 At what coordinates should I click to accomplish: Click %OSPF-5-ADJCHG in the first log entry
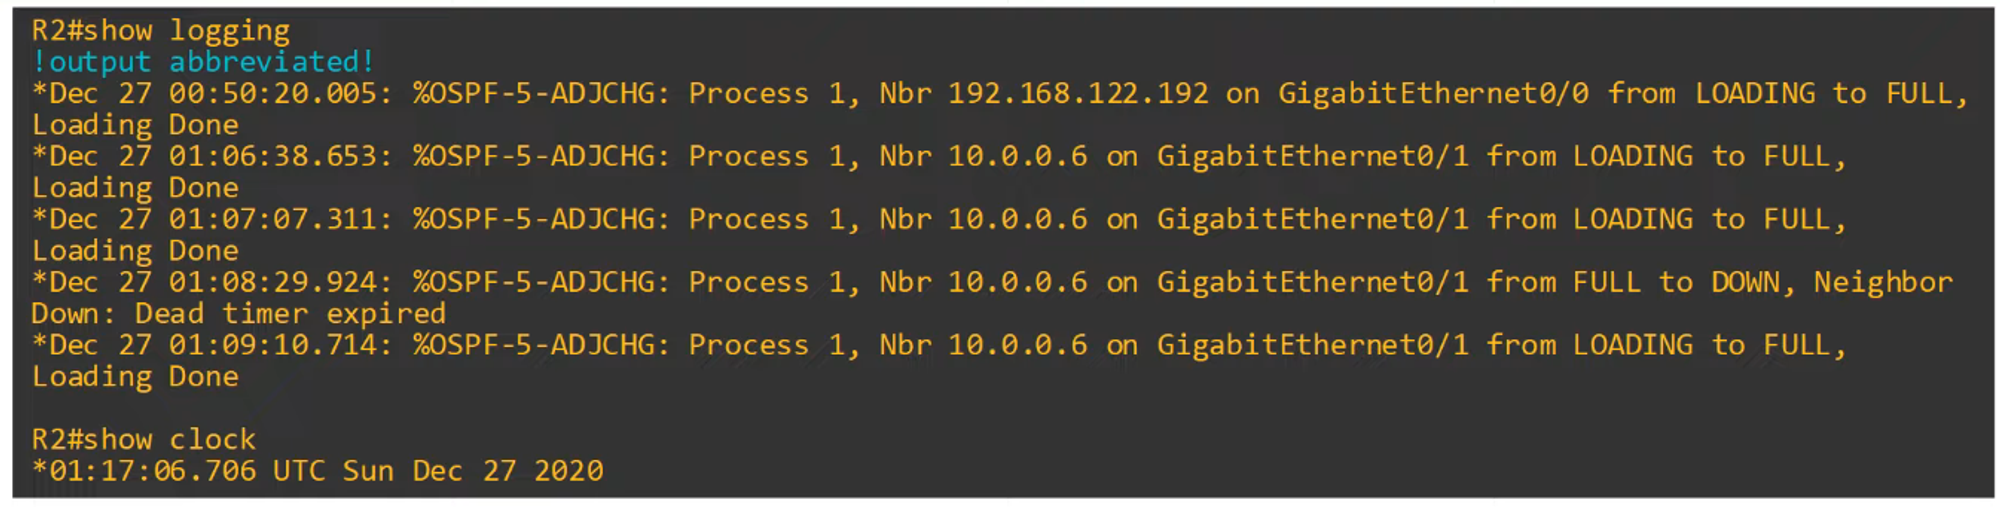541,94
